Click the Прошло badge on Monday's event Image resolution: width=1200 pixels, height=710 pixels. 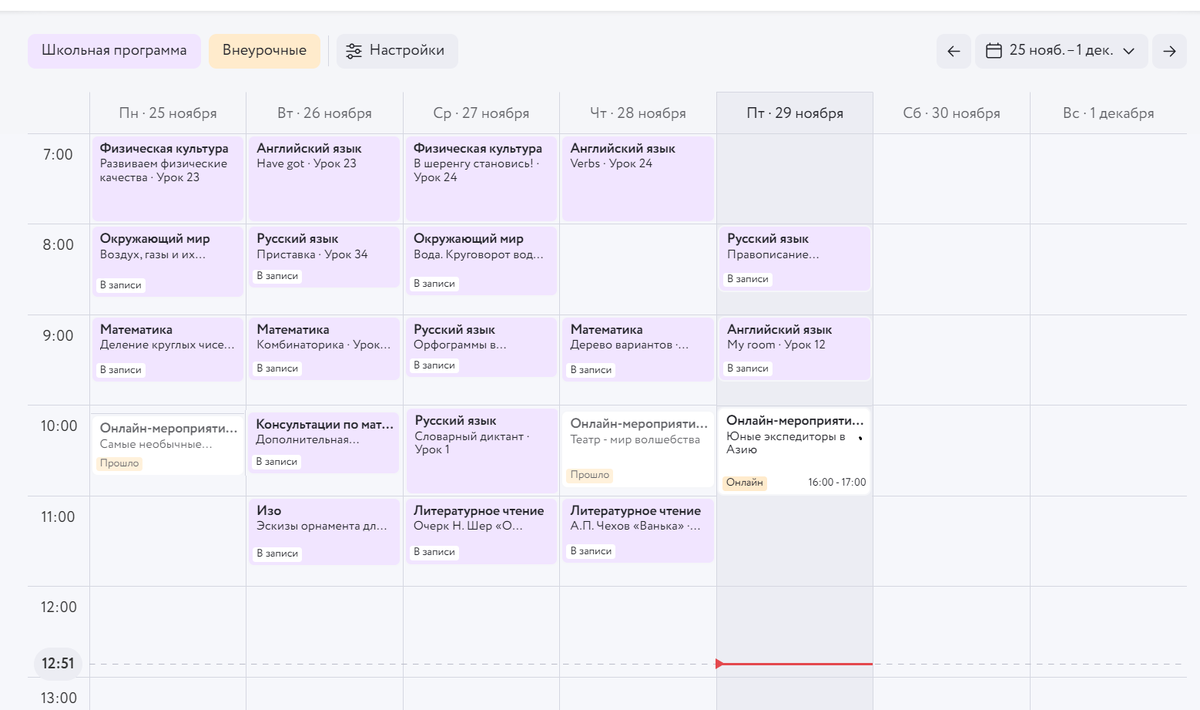click(119, 464)
